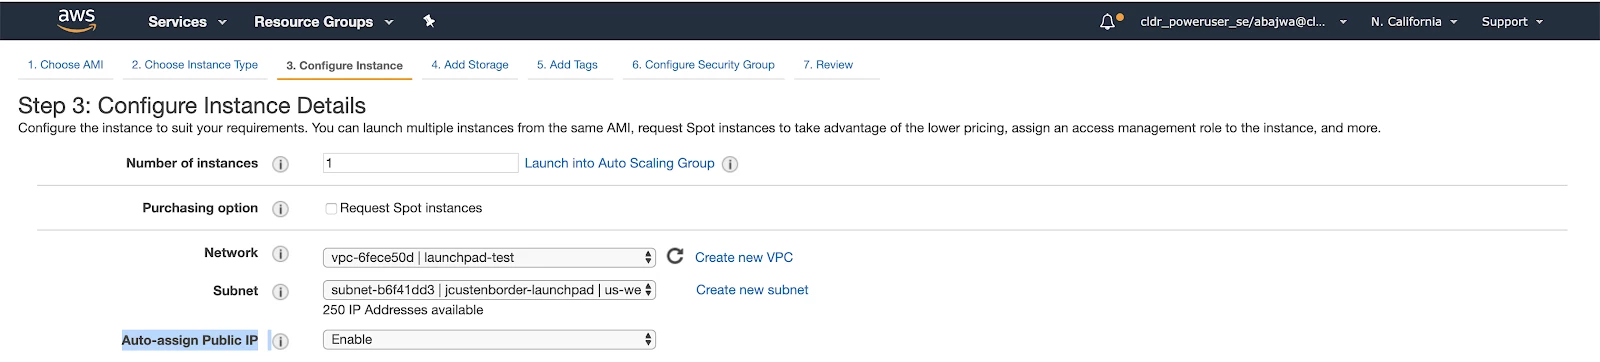This screenshot has width=1600, height=362.
Task: Click the 'Number of instances' label
Action: (x=192, y=163)
